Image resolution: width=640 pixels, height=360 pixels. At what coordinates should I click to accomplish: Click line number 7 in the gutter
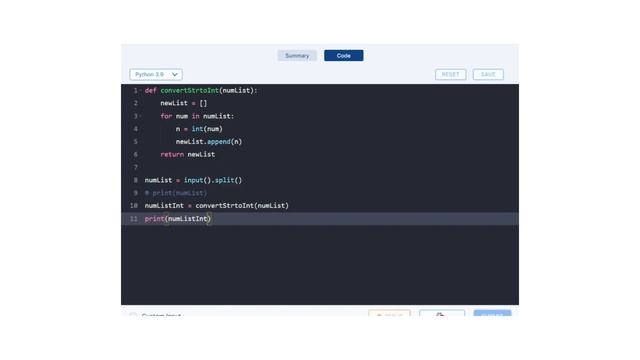136,167
